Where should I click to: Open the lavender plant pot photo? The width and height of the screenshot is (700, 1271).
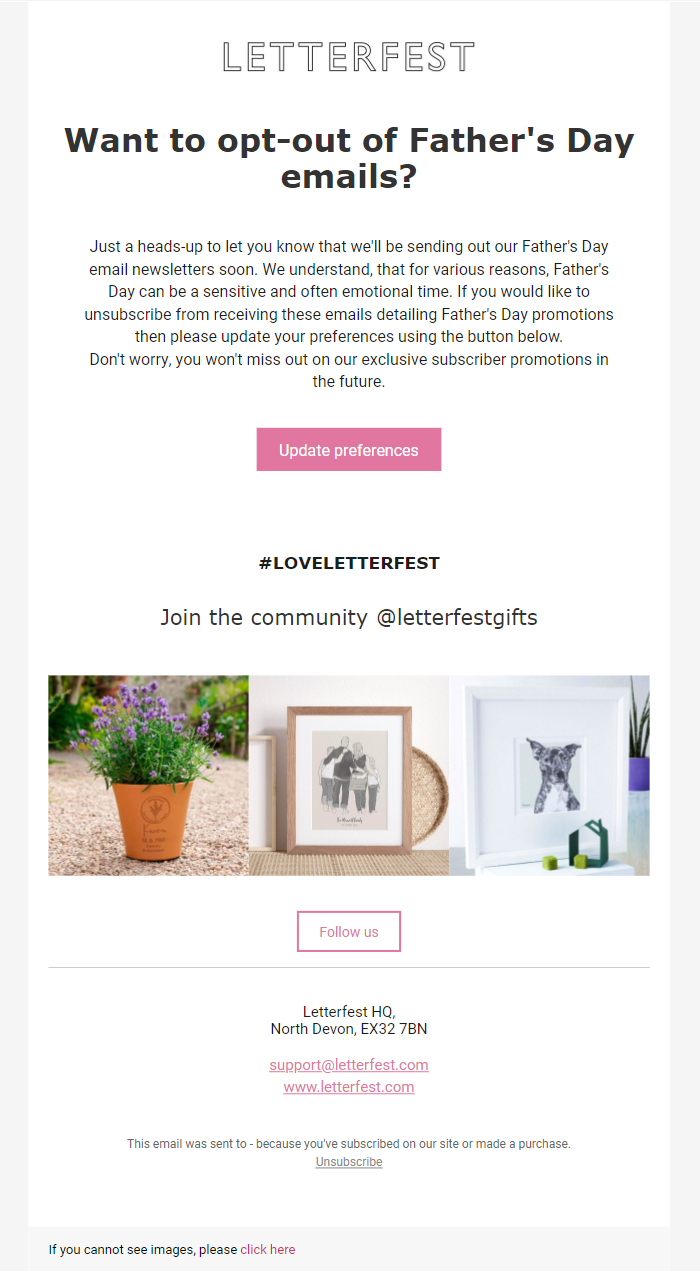click(x=148, y=775)
